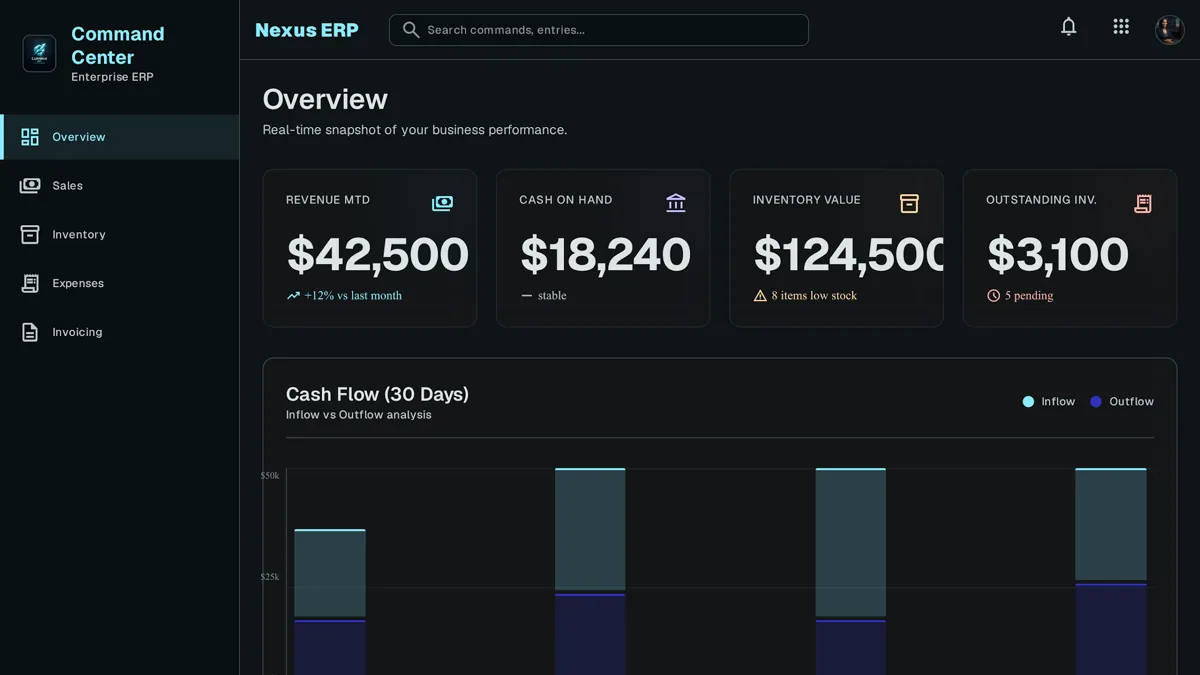This screenshot has width=1200, height=675.
Task: Click the Sales cash icon in sidebar
Action: coord(30,186)
